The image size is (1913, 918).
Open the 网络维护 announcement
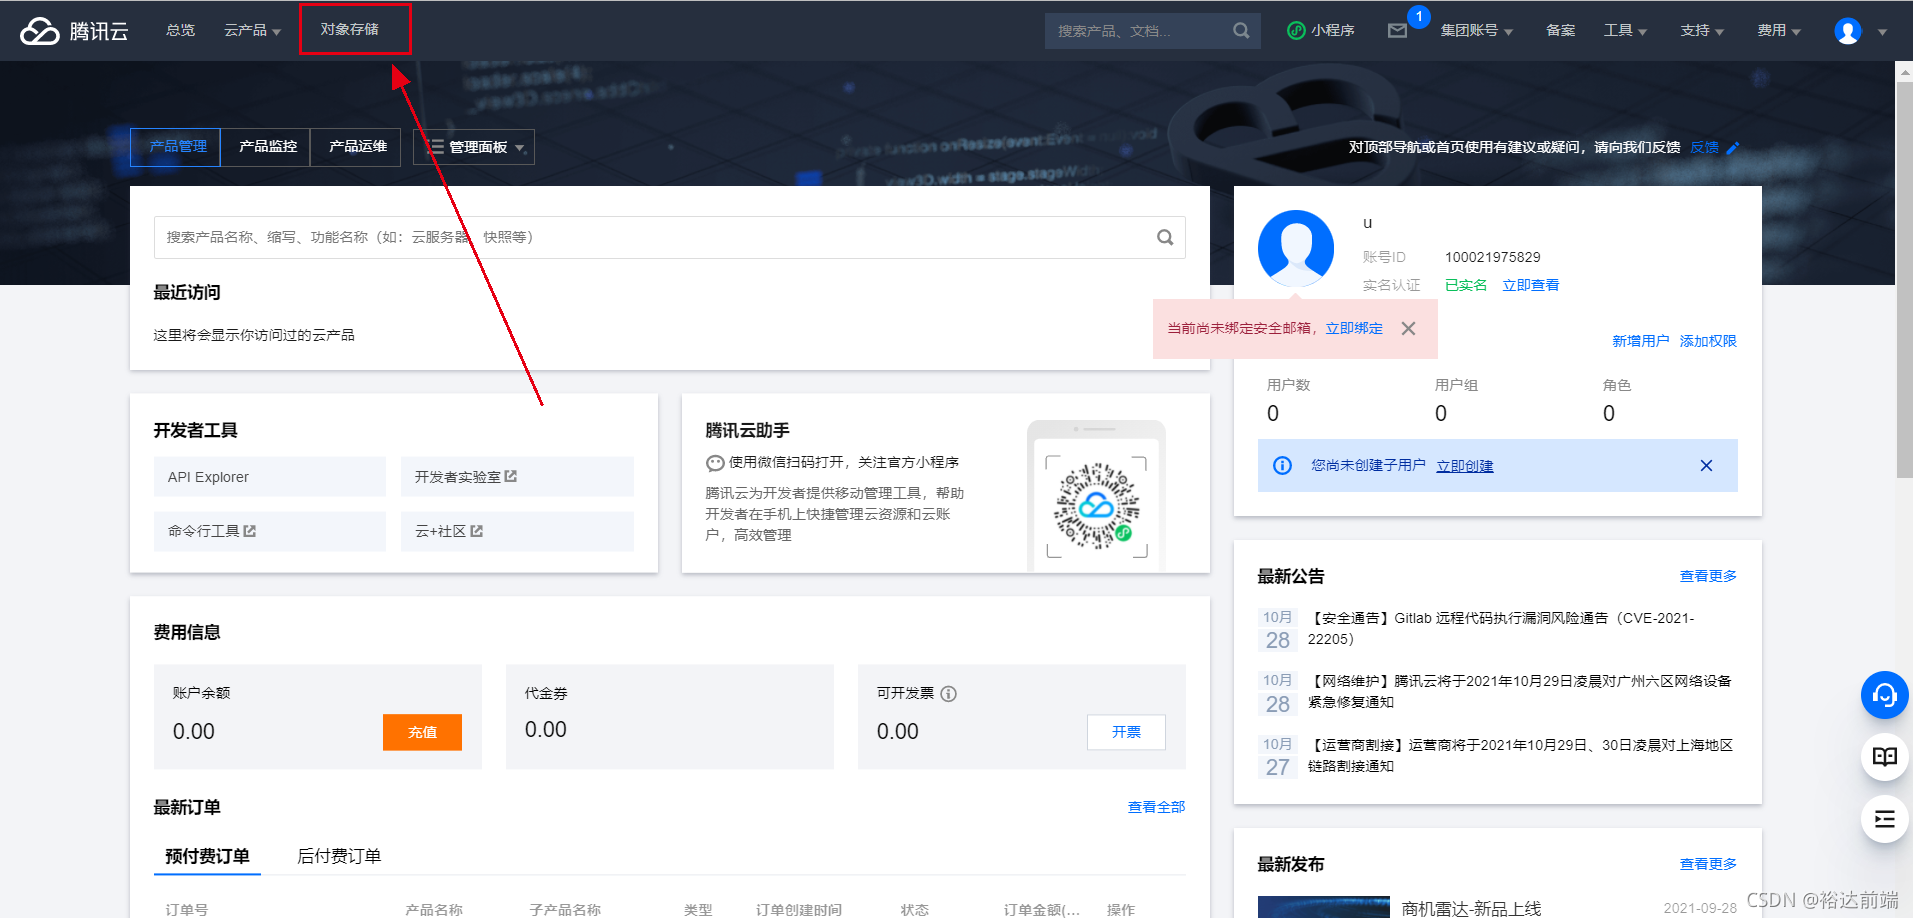pos(1518,692)
